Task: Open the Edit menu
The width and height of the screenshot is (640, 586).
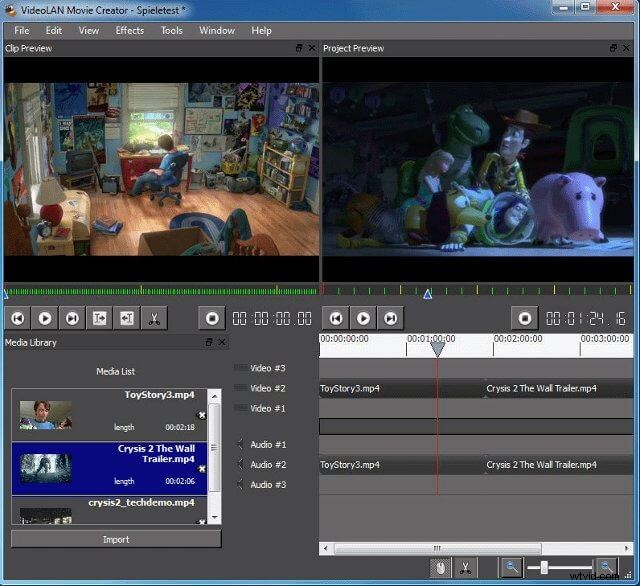Action: [x=54, y=31]
